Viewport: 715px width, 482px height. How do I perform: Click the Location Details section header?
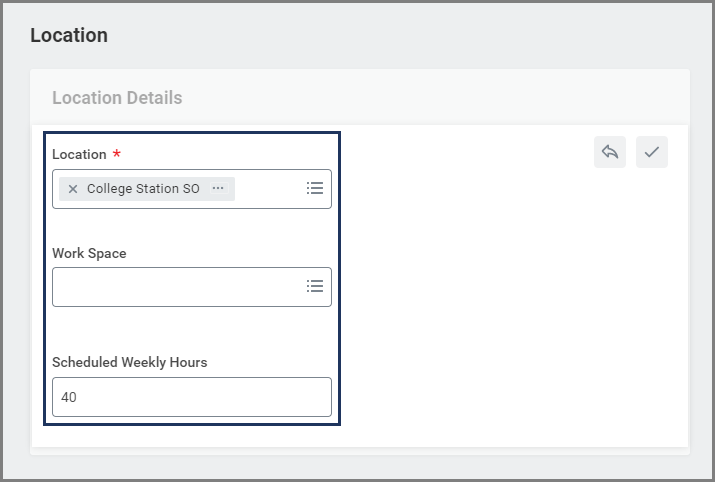coord(117,98)
